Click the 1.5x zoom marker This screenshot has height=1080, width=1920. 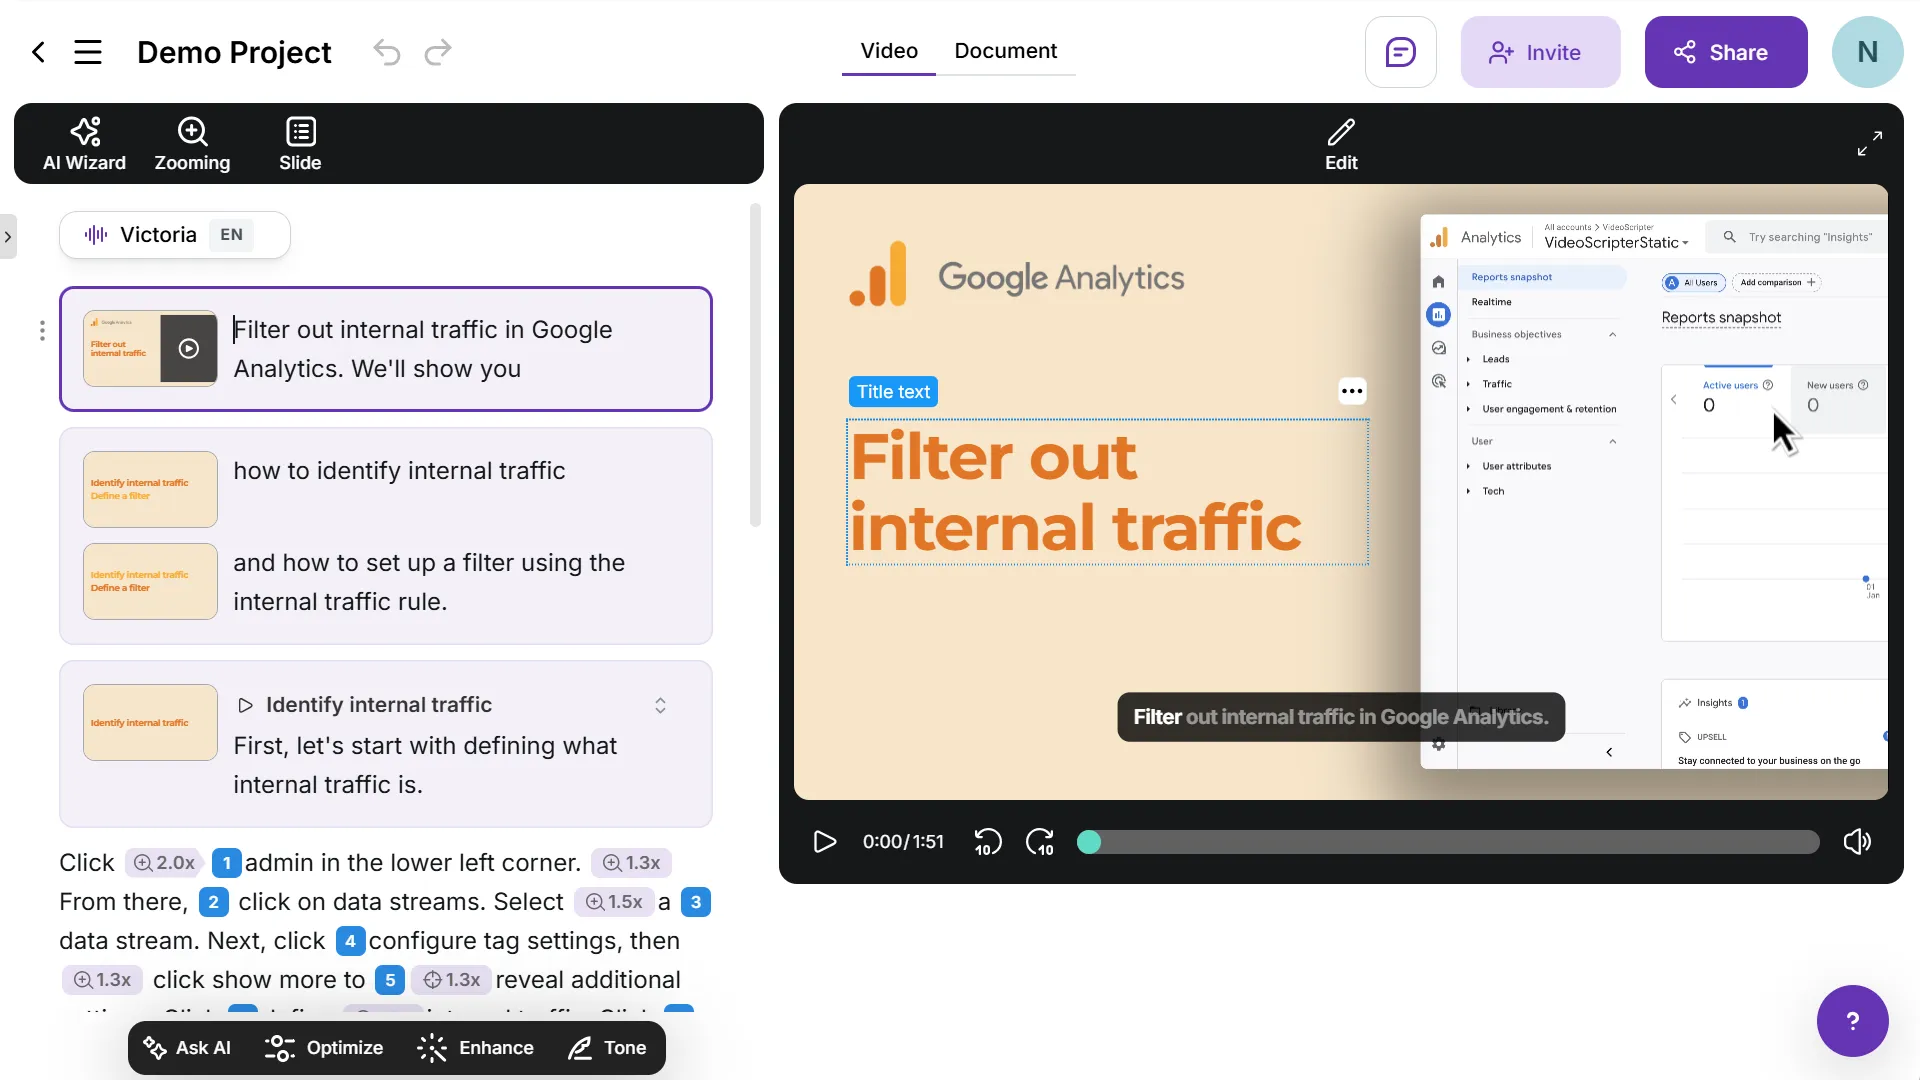(x=615, y=902)
